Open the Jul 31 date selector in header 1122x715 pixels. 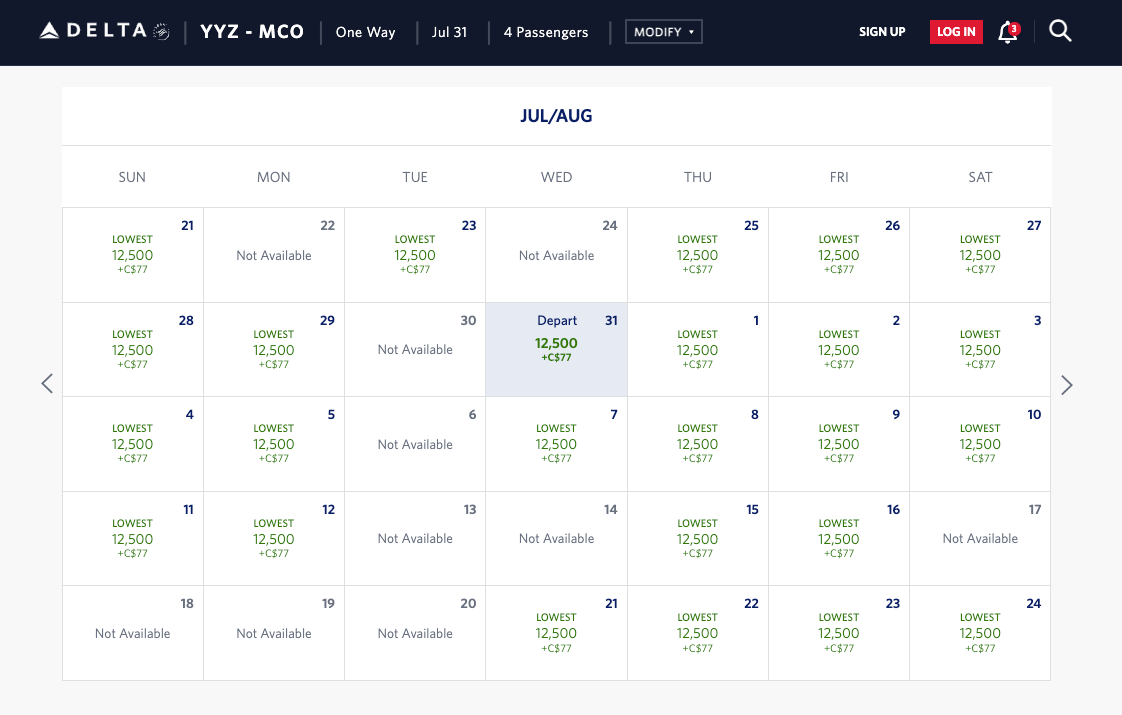tap(450, 31)
